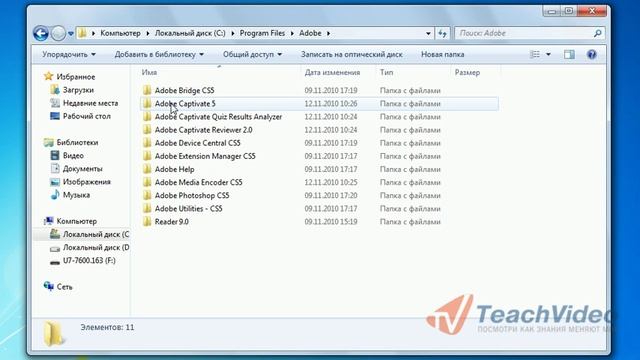Open the view options dropdown arrow
The width and height of the screenshot is (640, 360).
point(549,54)
